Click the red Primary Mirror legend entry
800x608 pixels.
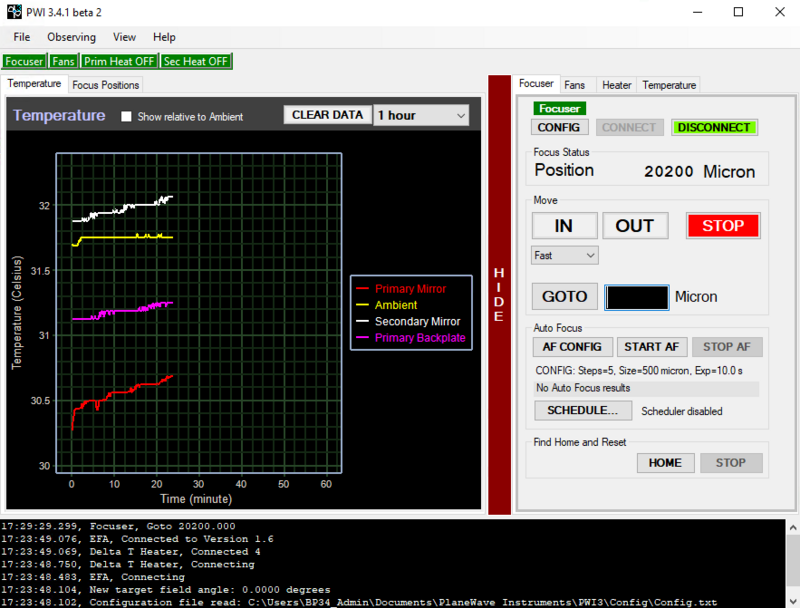(x=410, y=289)
